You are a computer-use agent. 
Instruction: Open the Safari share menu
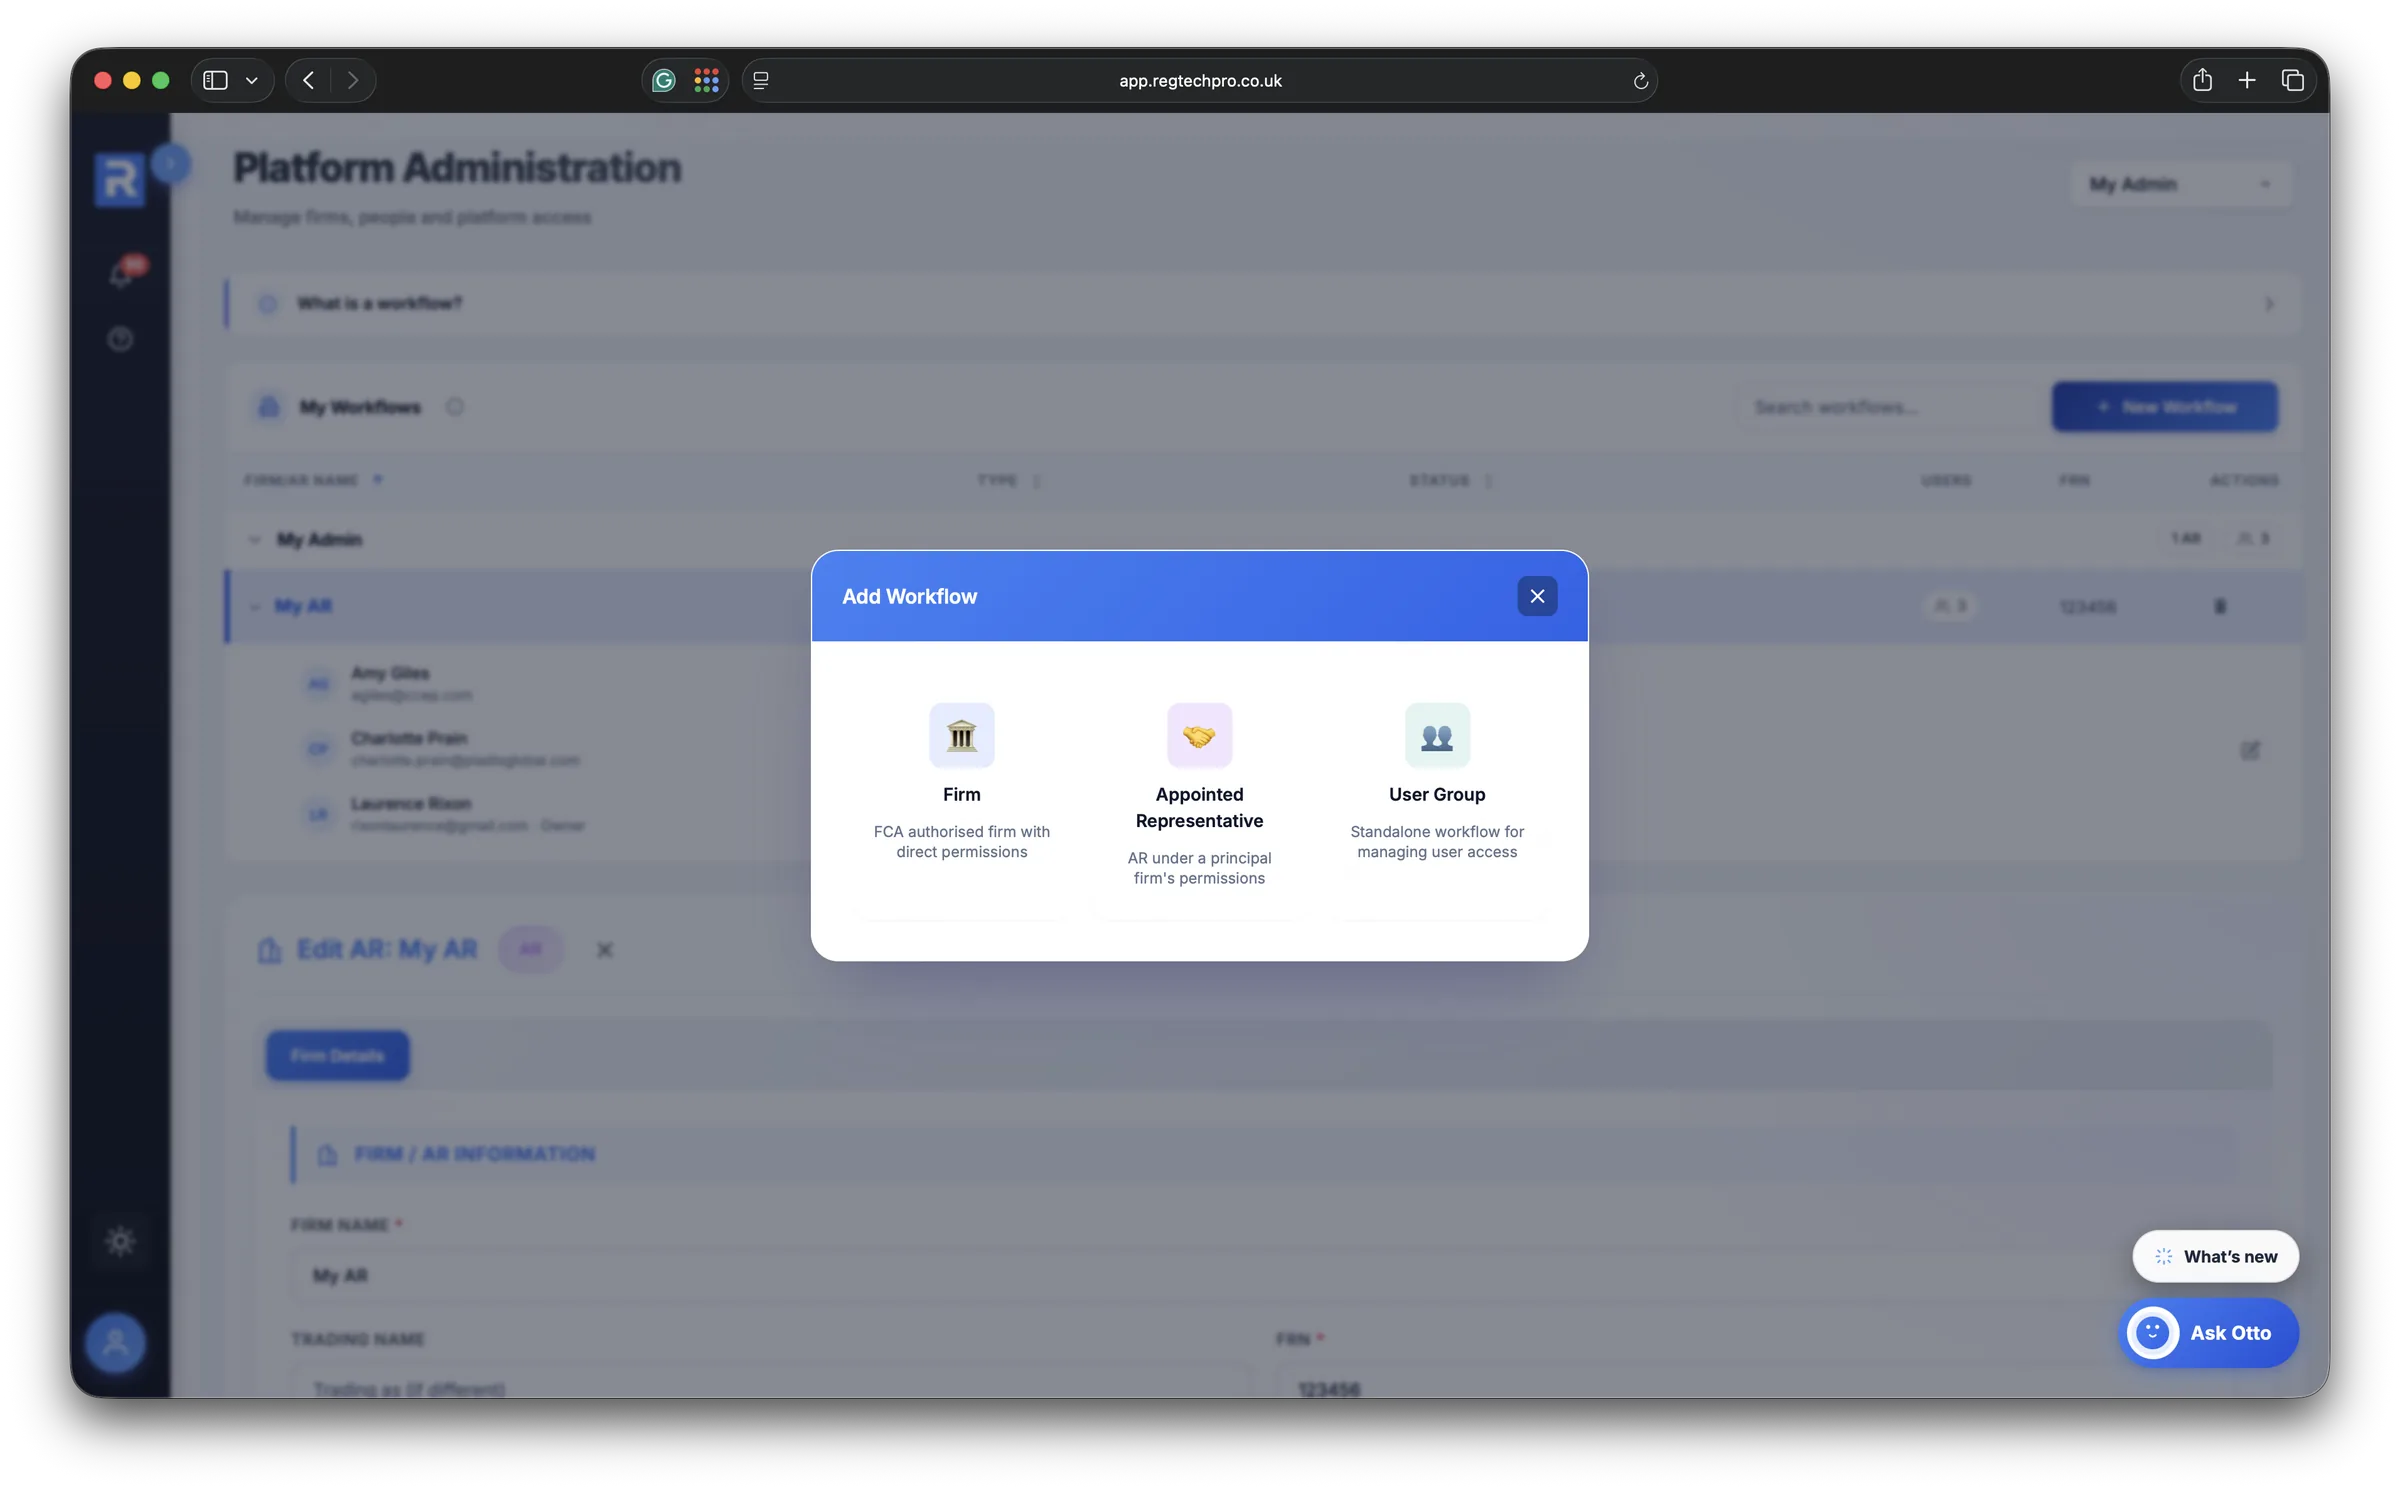click(2201, 80)
